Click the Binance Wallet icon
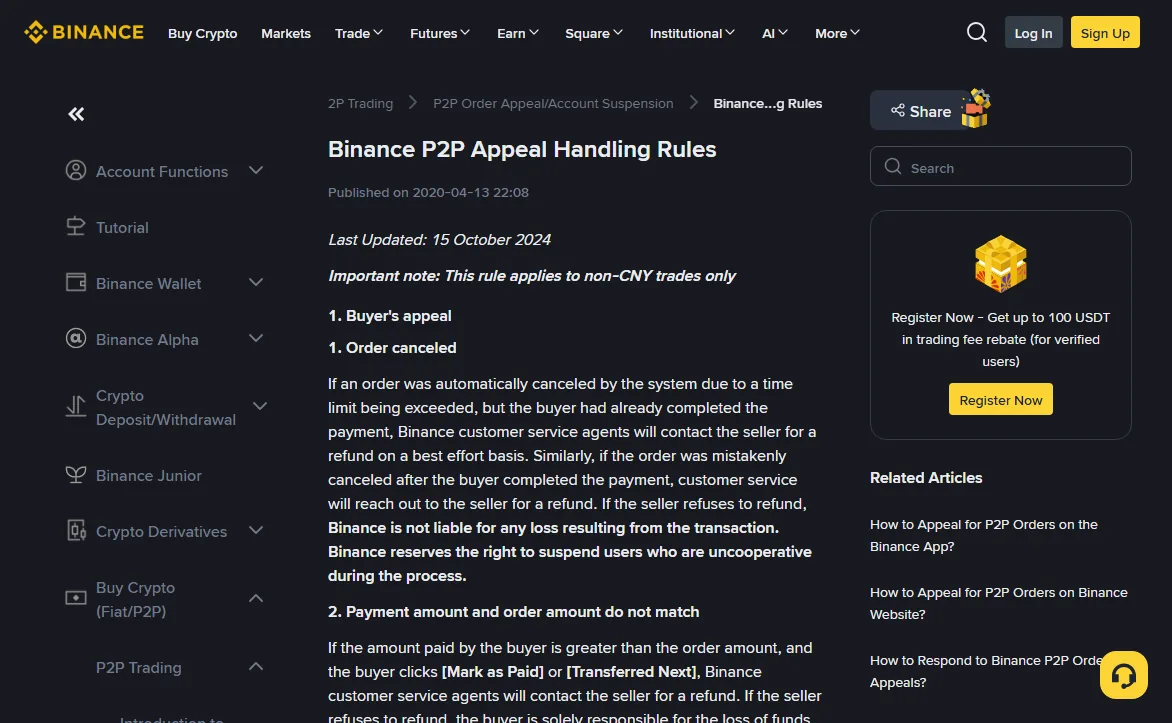Image resolution: width=1172 pixels, height=723 pixels. pyautogui.click(x=75, y=283)
